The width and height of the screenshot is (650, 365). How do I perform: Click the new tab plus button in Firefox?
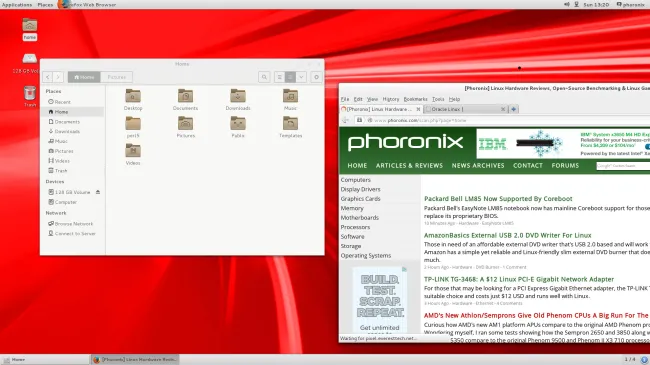click(x=514, y=109)
